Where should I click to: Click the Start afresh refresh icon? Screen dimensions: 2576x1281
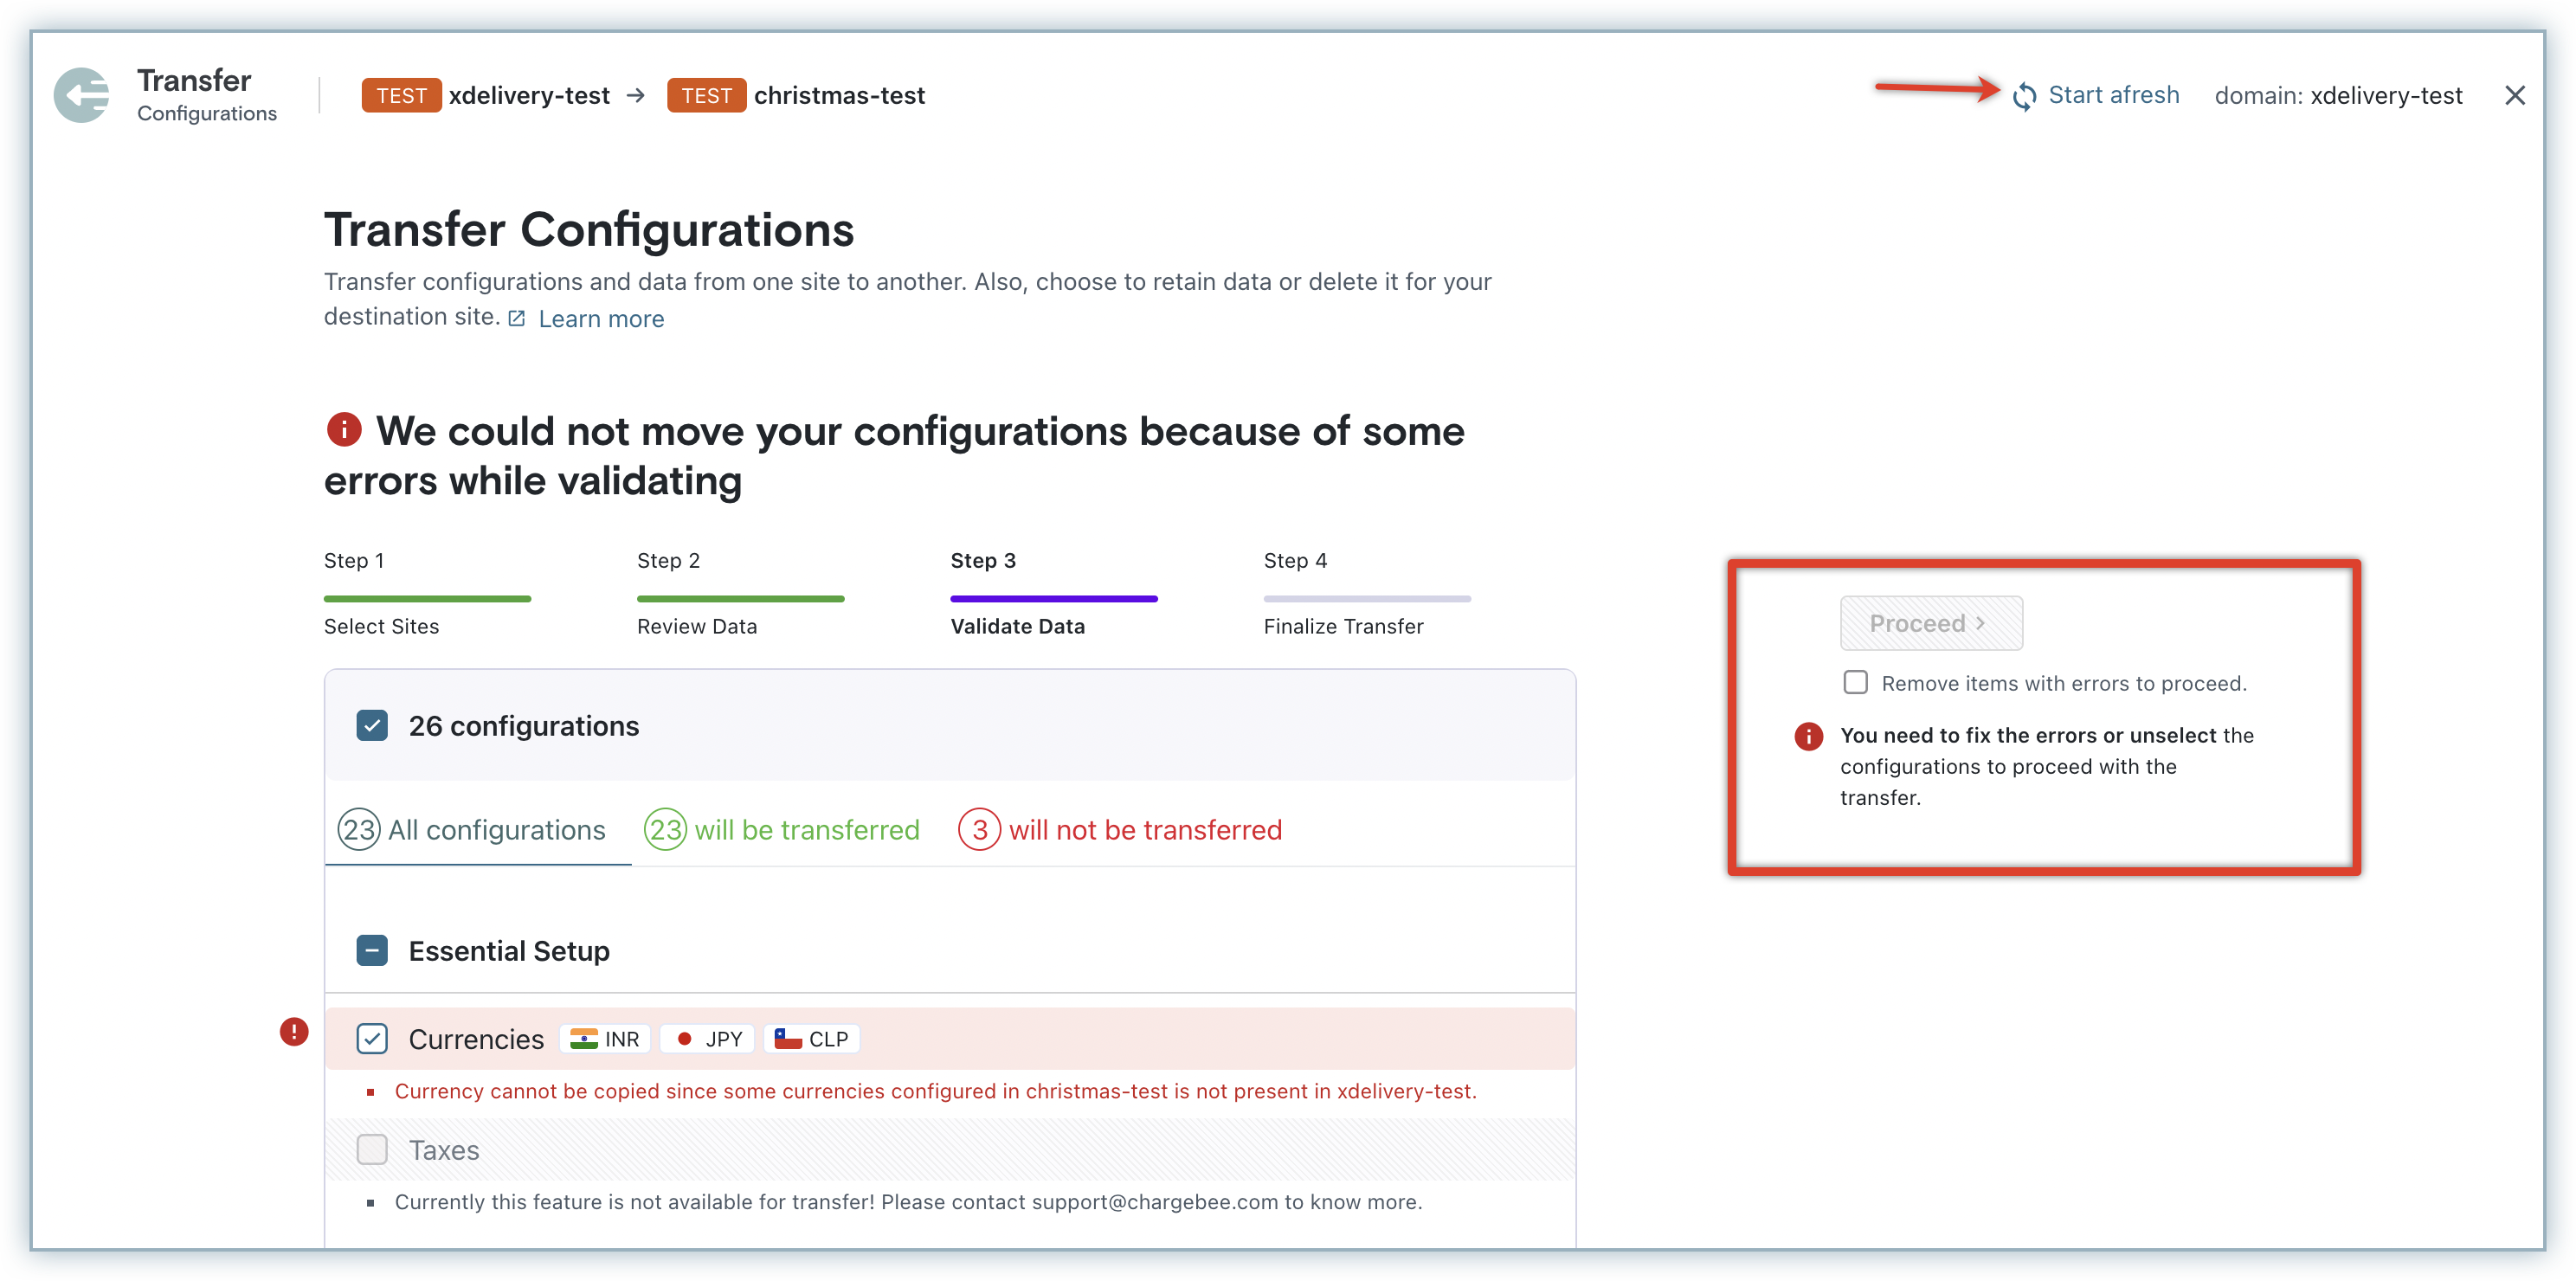(2024, 96)
